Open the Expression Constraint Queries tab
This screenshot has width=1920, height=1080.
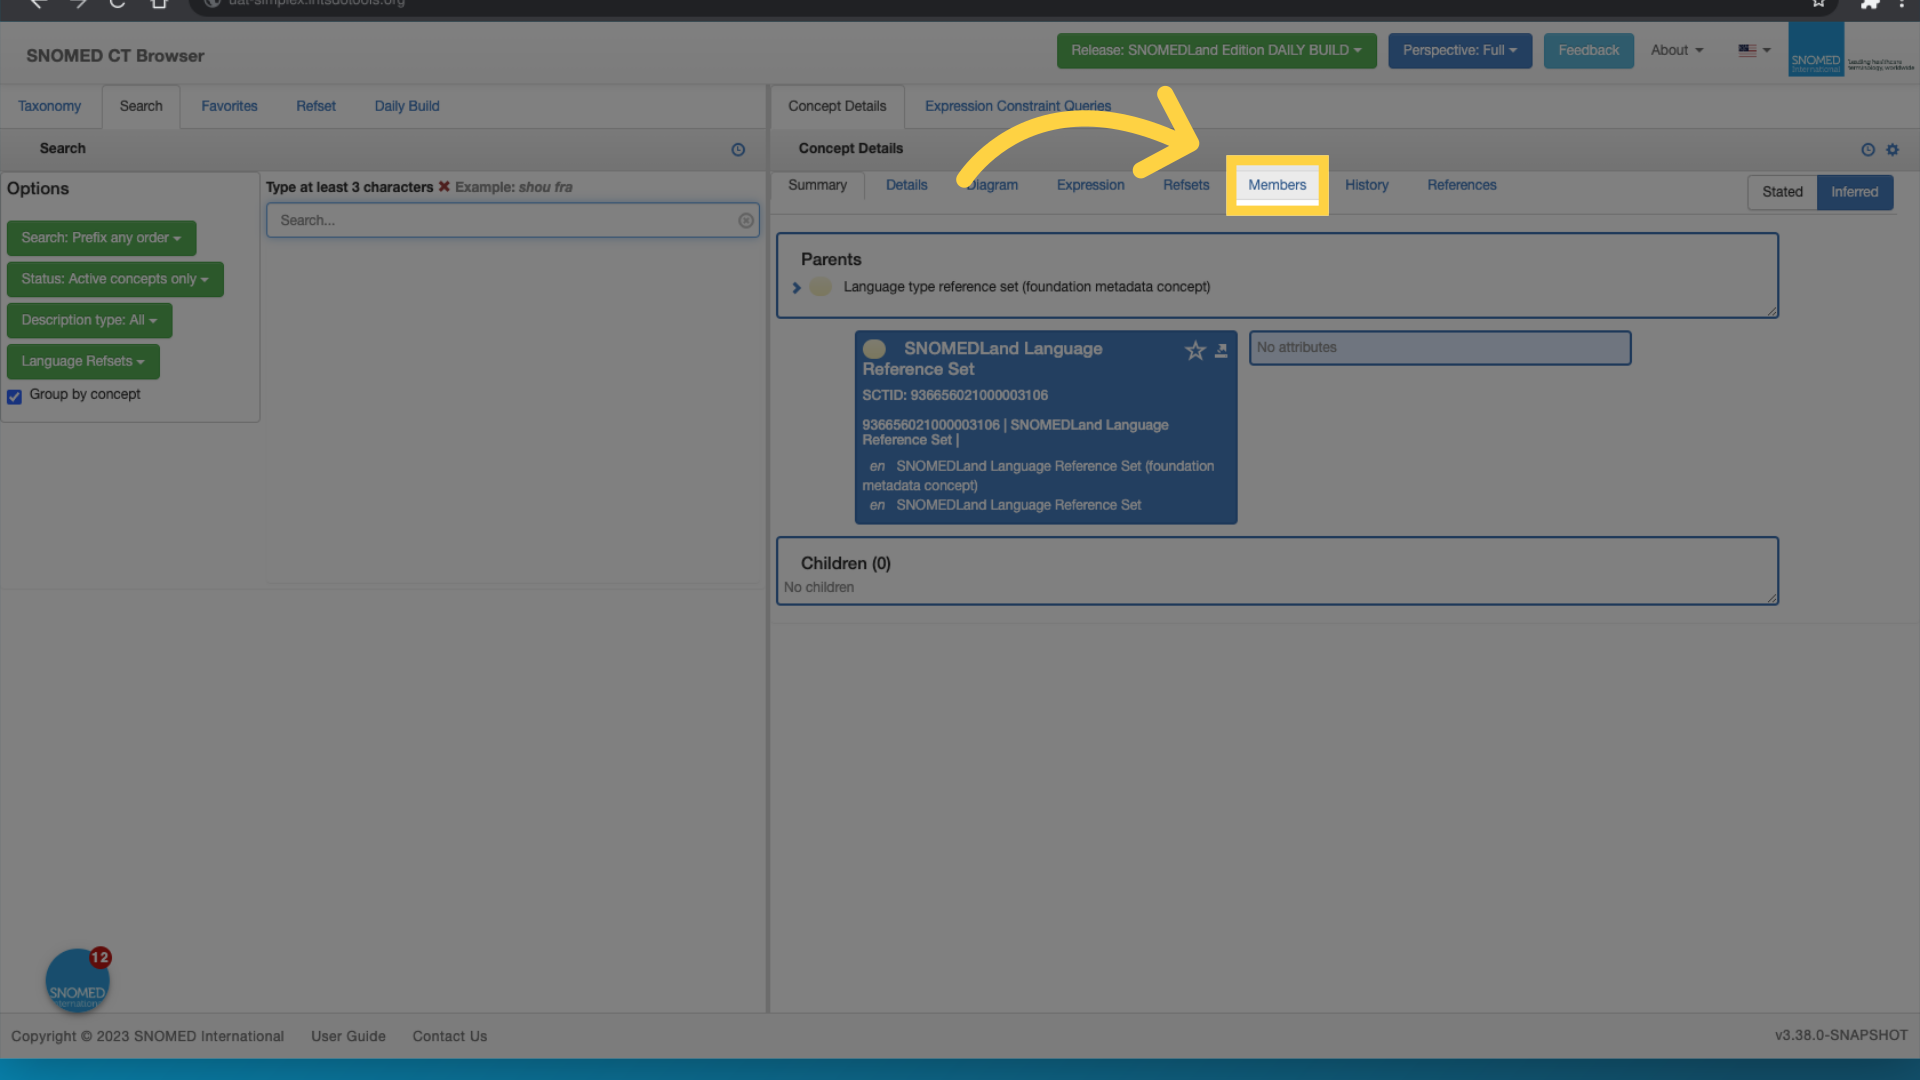coord(1018,106)
